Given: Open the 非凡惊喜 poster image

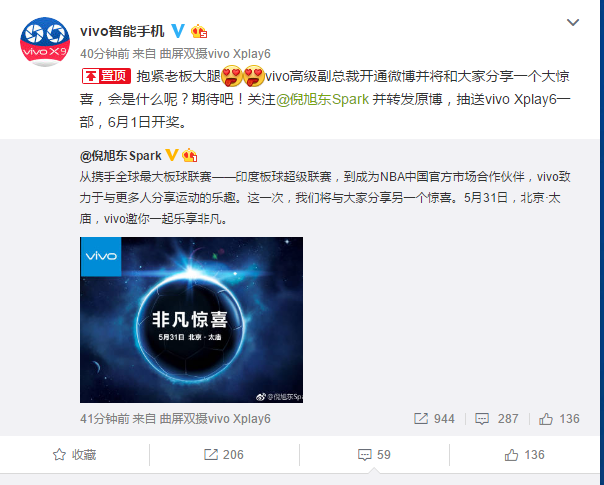Looking at the screenshot, I should click(x=191, y=320).
